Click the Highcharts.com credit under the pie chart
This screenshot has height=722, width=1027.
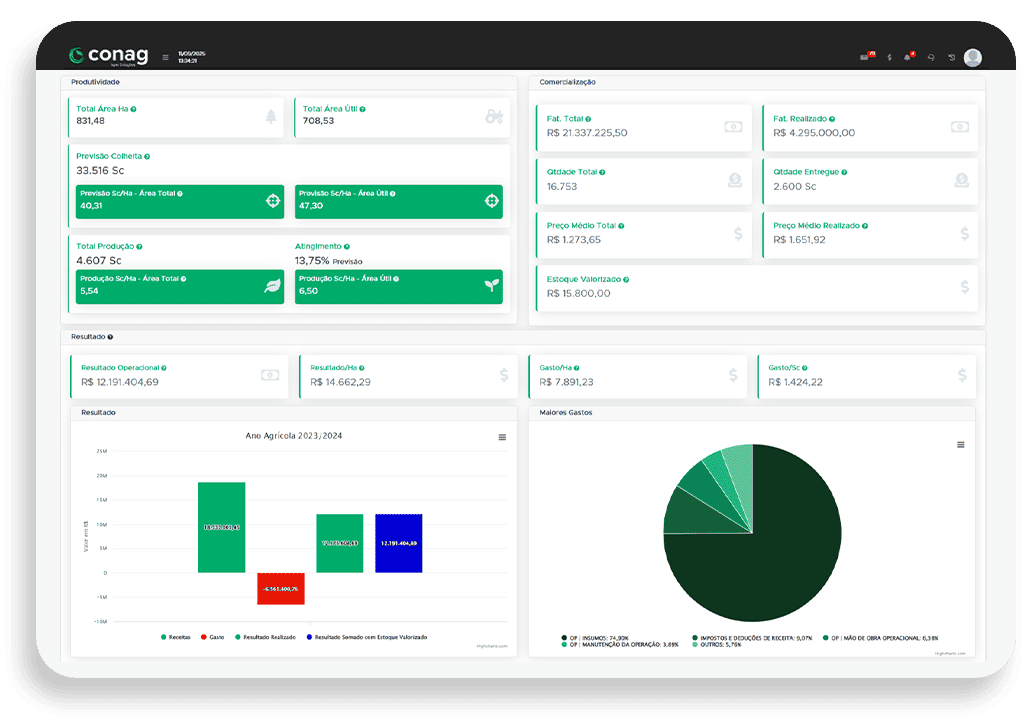tap(949, 653)
